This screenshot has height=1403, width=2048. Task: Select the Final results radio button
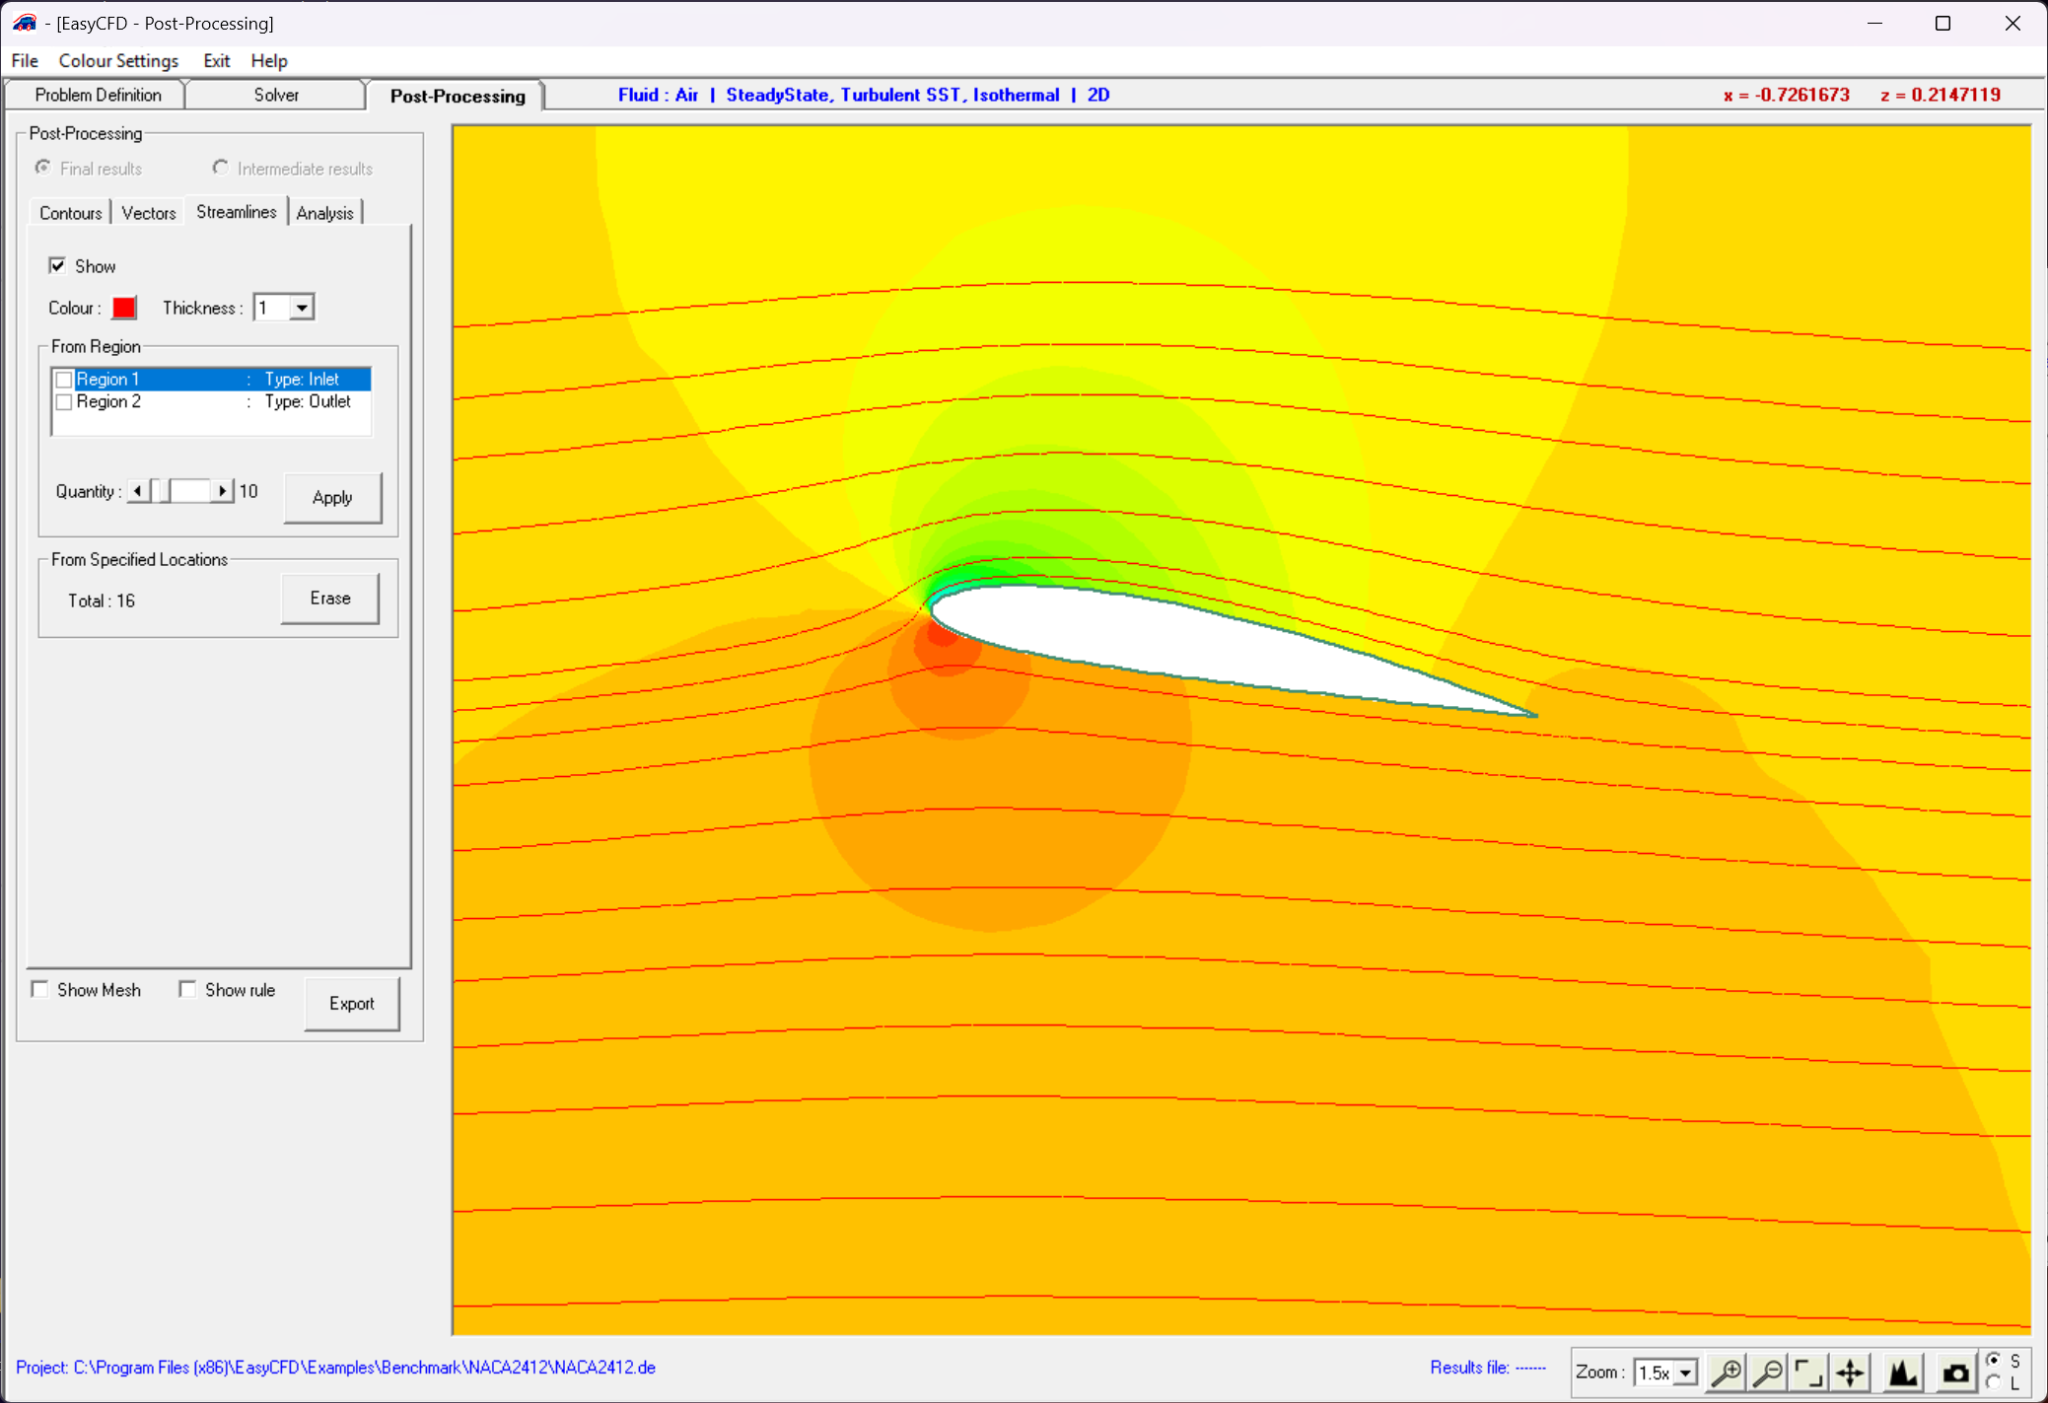tap(43, 167)
